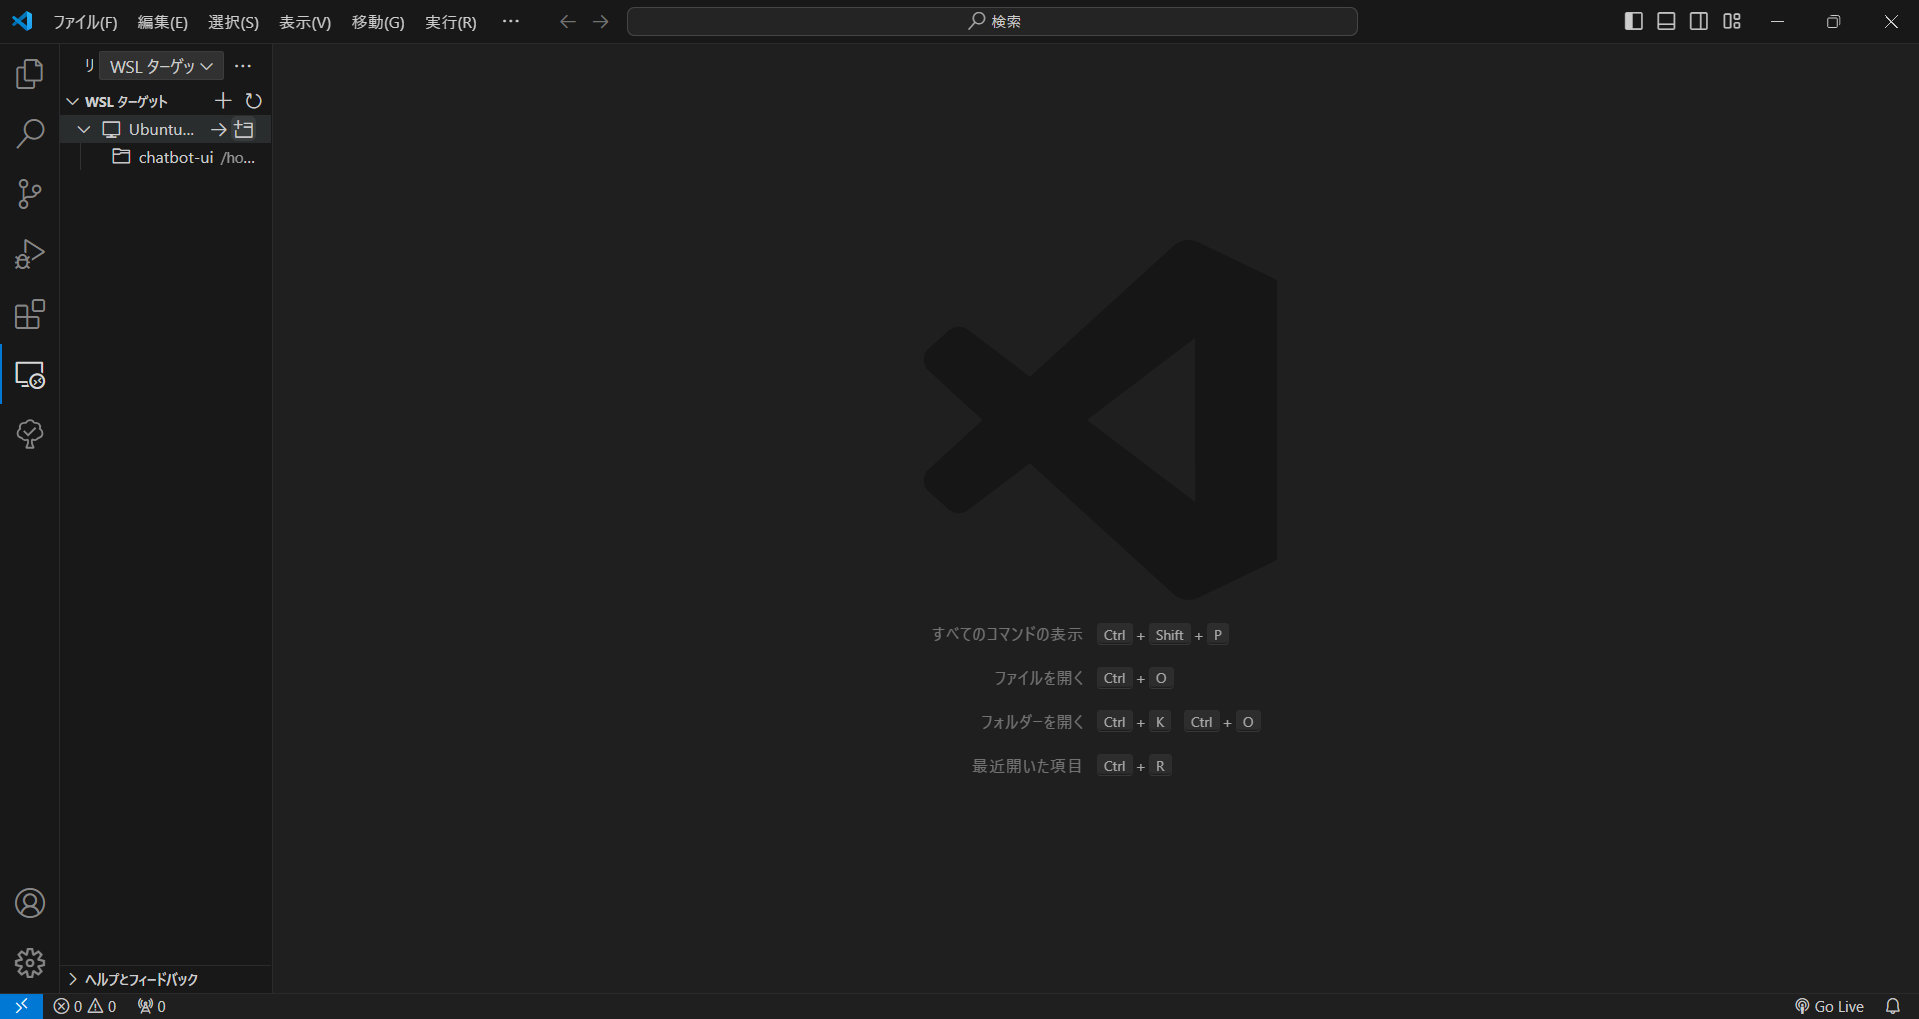This screenshot has width=1919, height=1019.
Task: Refresh the WSL targets list
Action: (x=254, y=101)
